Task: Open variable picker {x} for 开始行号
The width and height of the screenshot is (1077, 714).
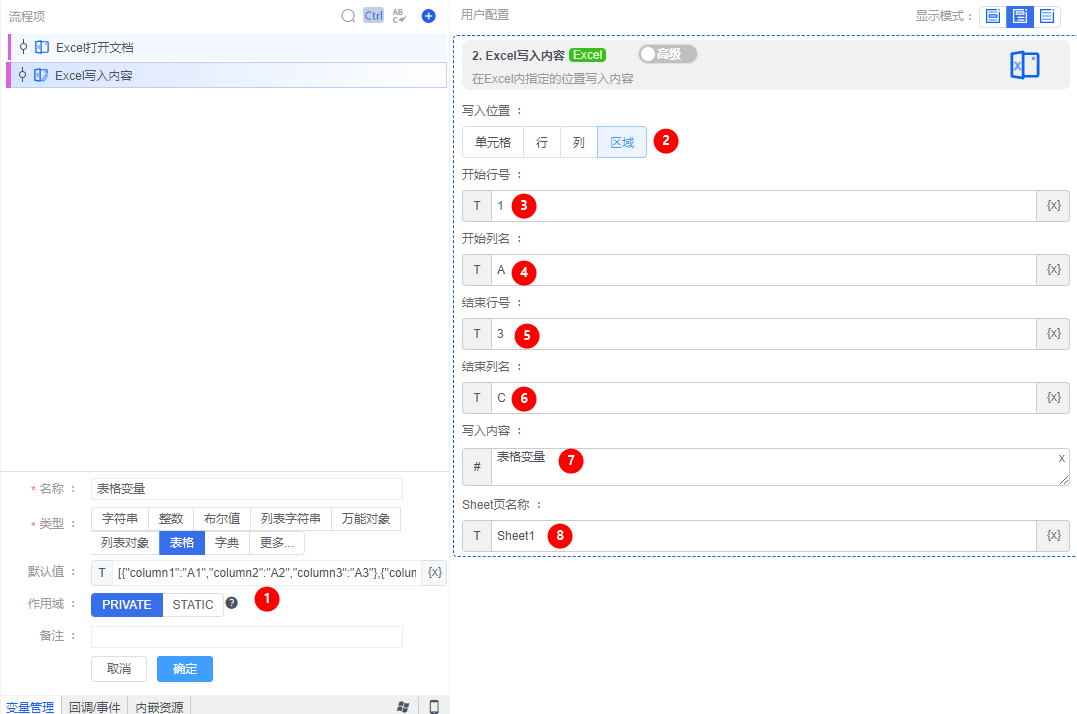Action: [1053, 206]
